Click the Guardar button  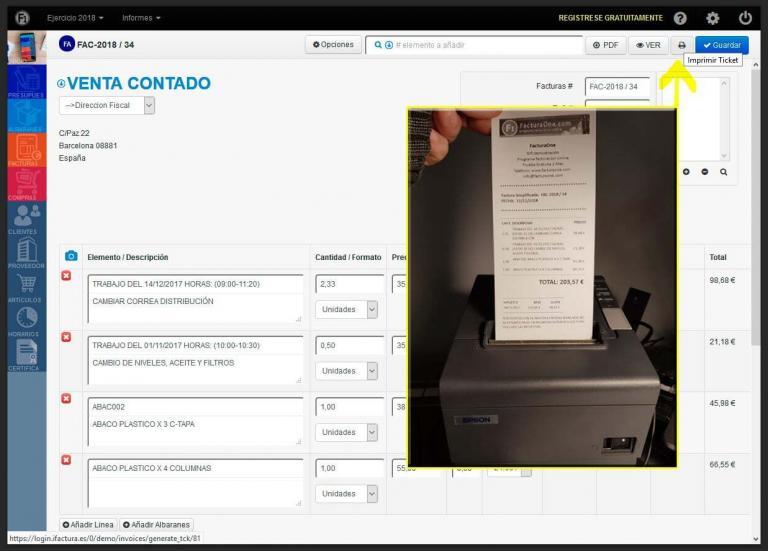pos(722,45)
